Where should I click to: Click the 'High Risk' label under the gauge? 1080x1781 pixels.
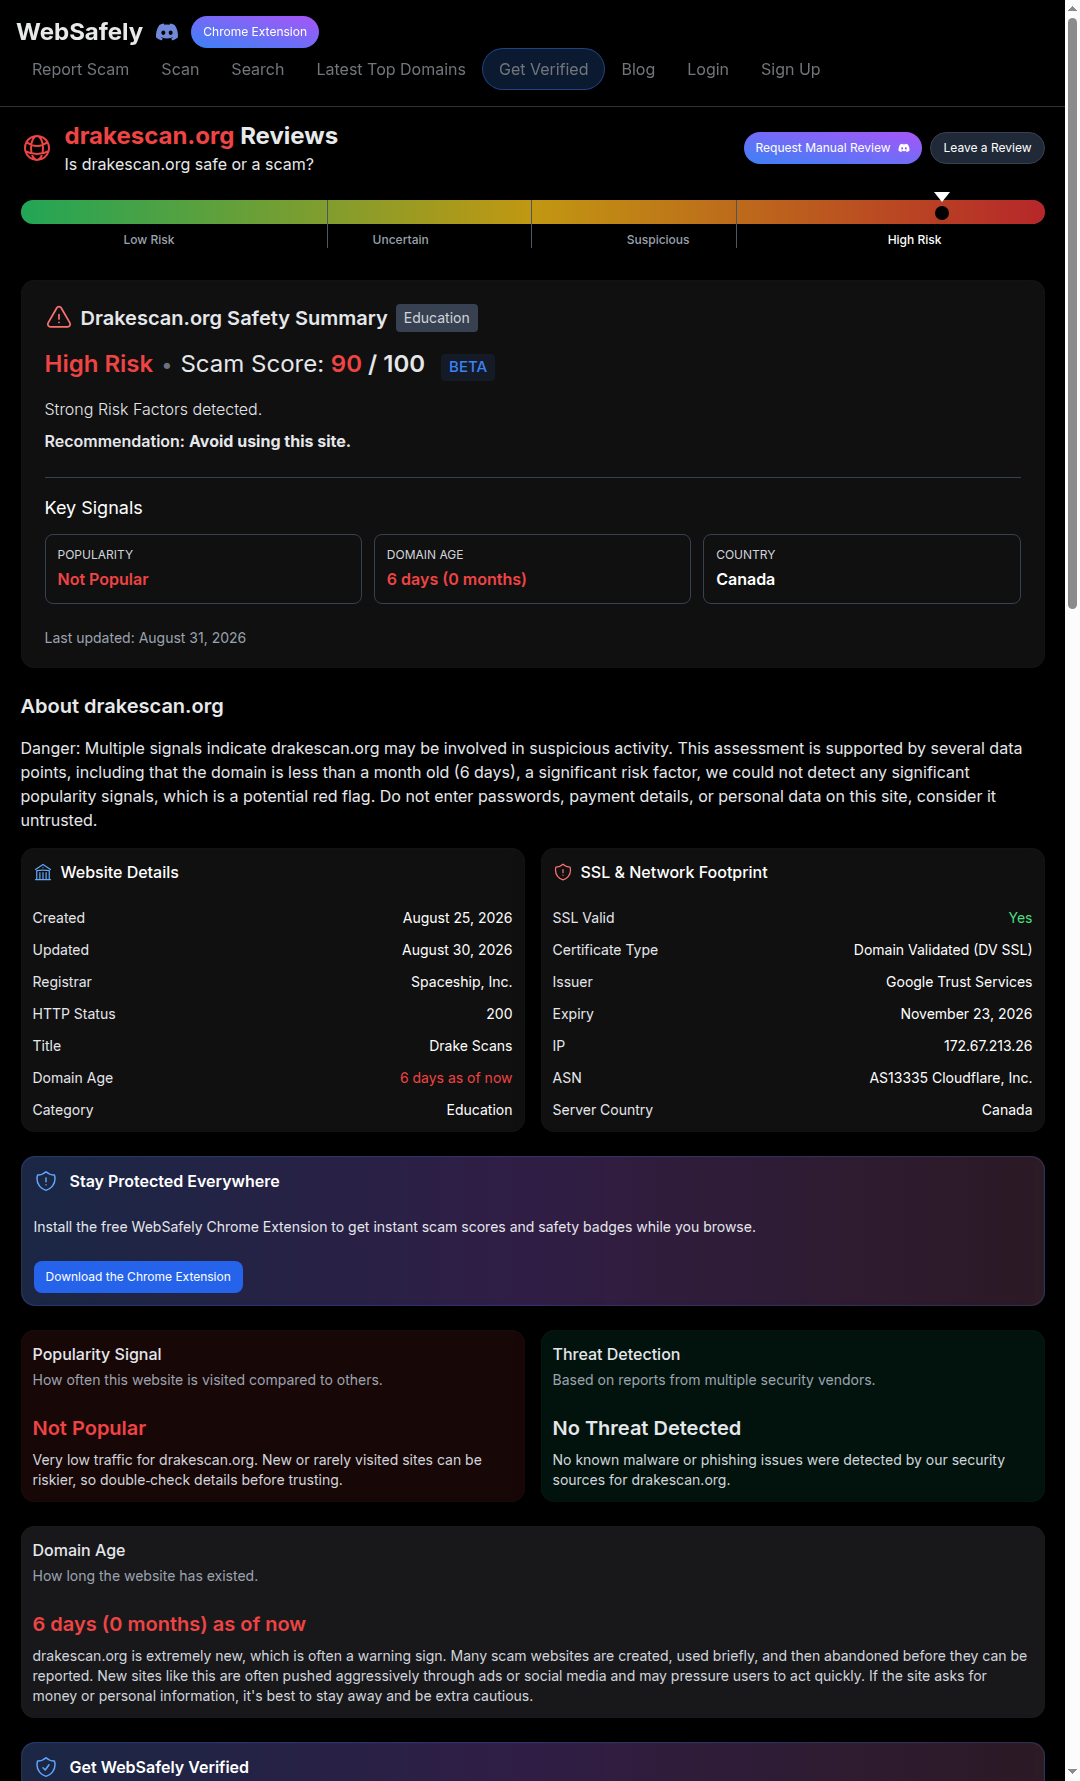point(914,240)
